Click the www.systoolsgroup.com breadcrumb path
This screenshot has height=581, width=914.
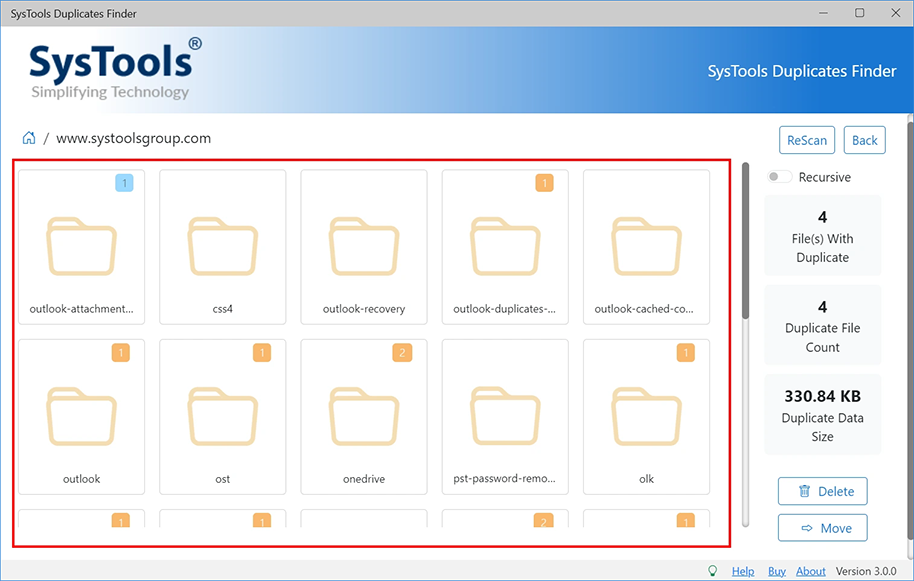[133, 138]
